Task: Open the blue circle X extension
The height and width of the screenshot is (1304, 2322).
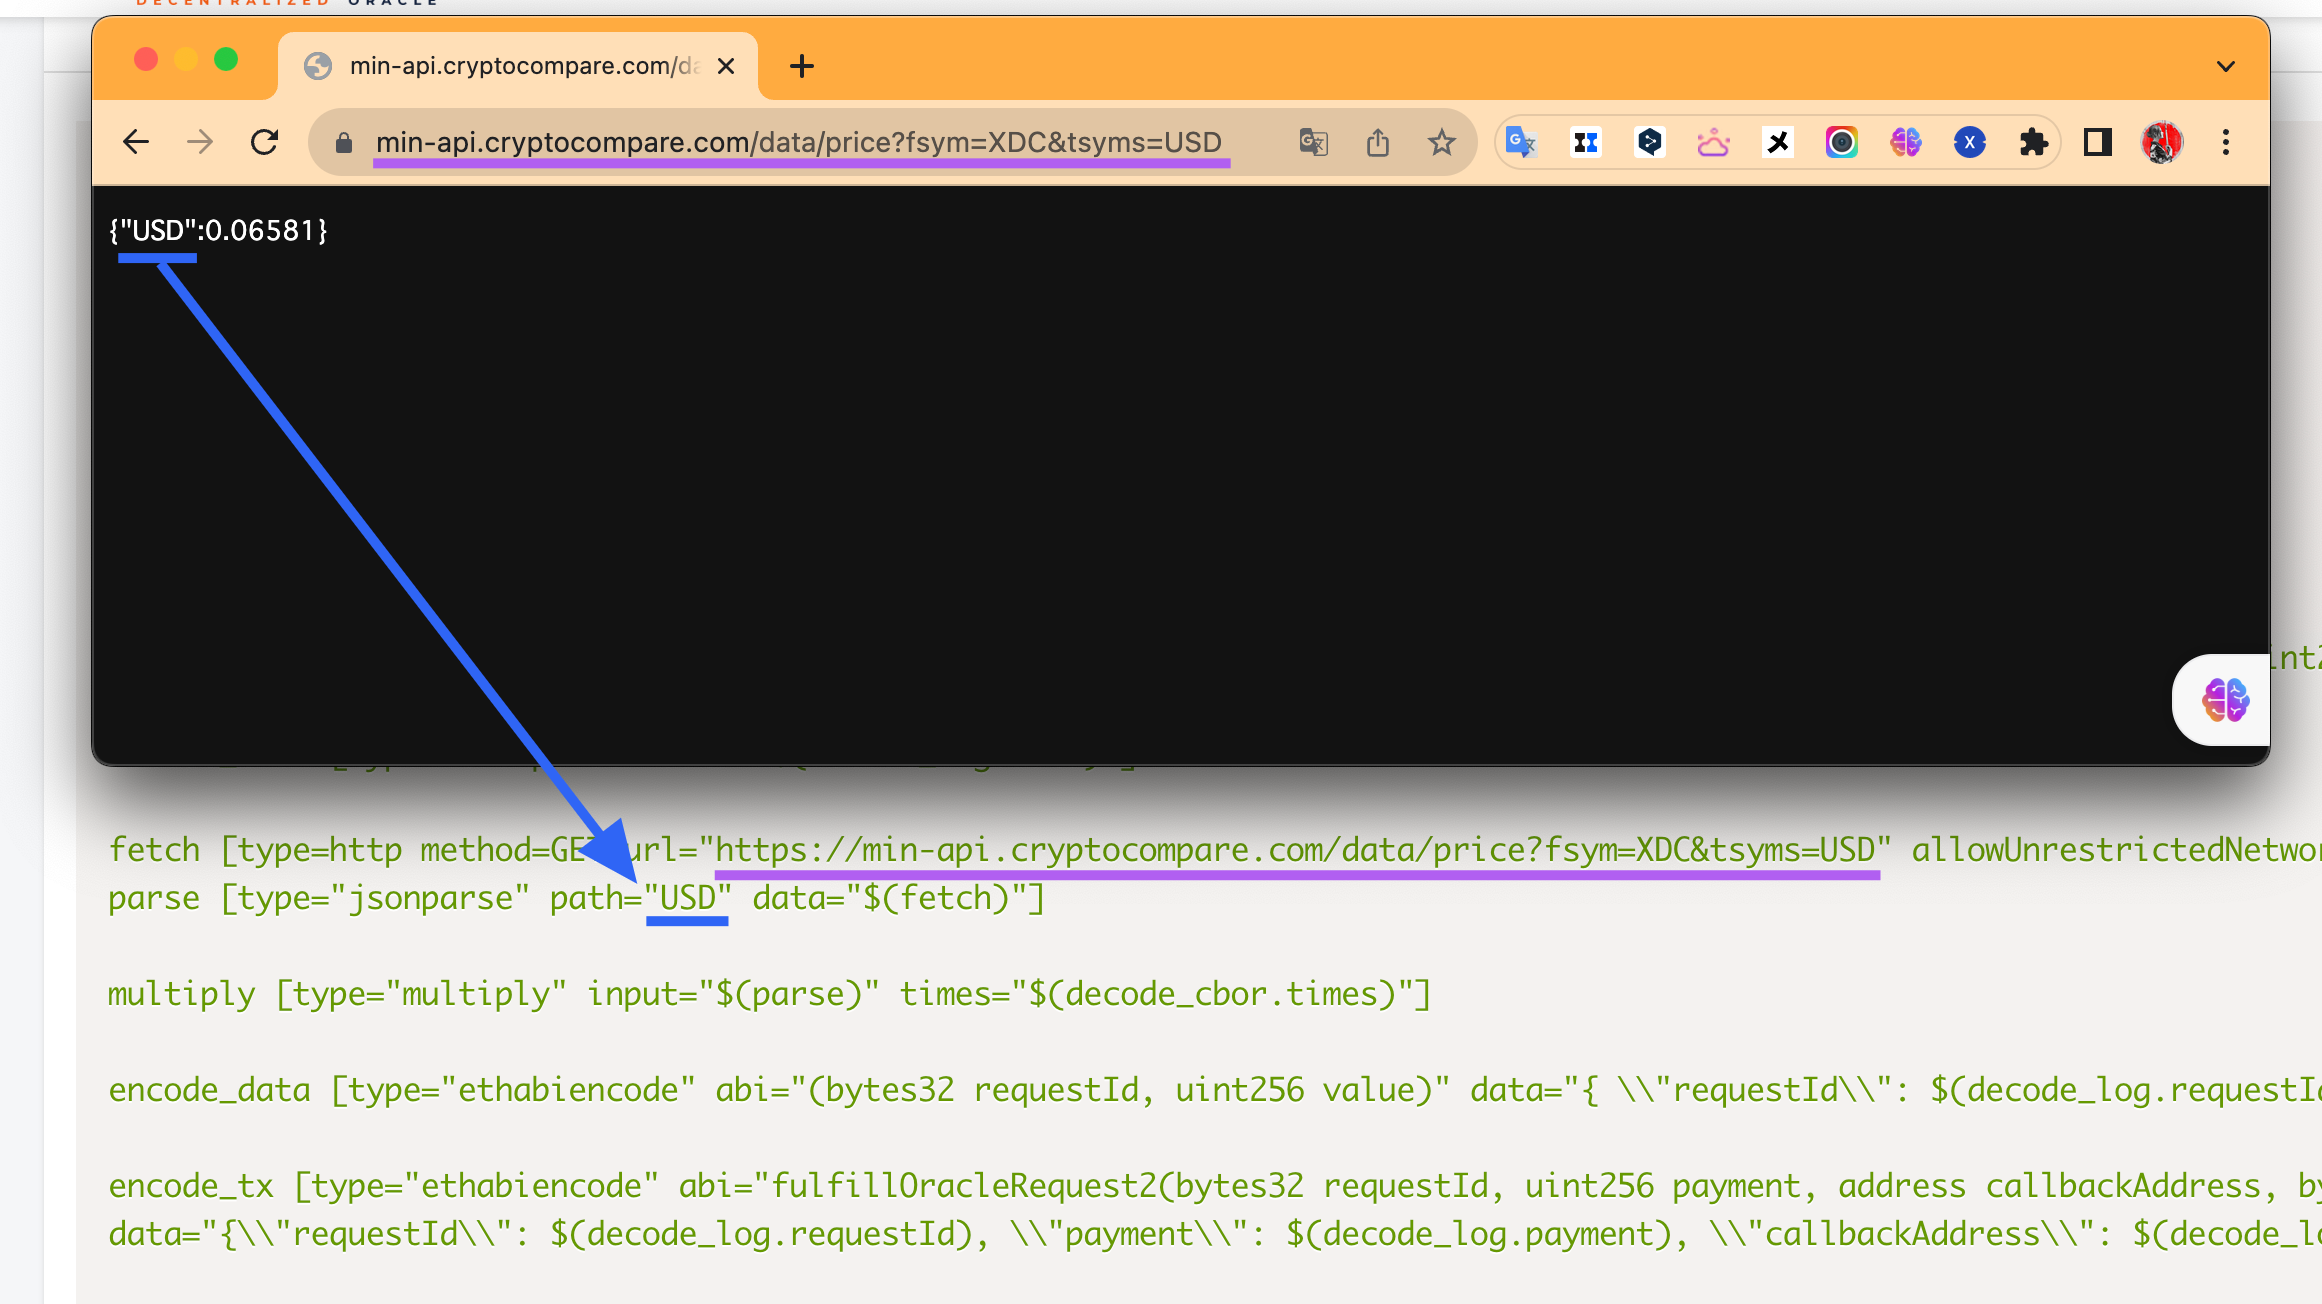Action: 1970,142
